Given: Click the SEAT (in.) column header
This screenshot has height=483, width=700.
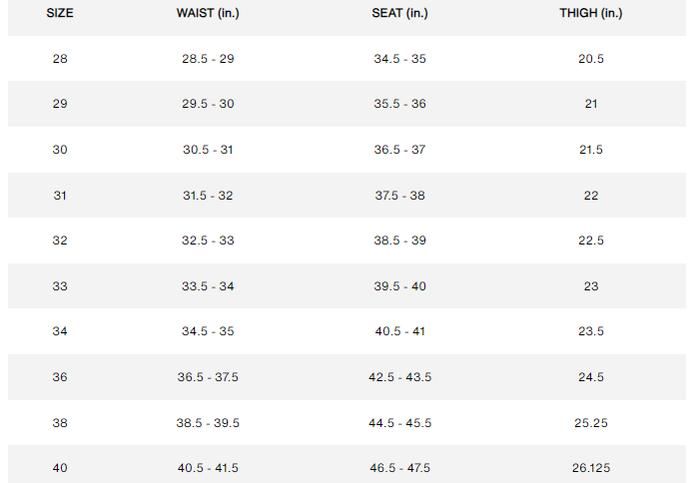Looking at the screenshot, I should coord(400,13).
